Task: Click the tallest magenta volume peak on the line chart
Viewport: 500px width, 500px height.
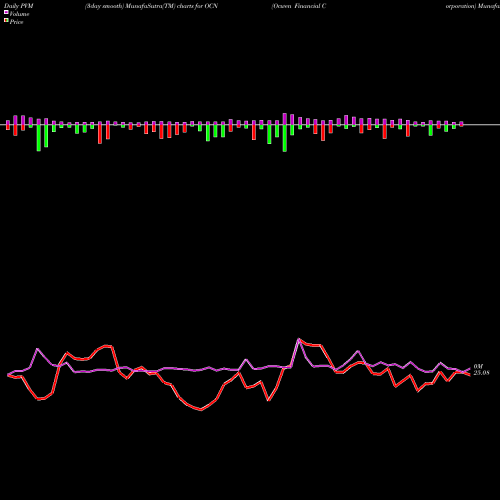Action: [299, 339]
